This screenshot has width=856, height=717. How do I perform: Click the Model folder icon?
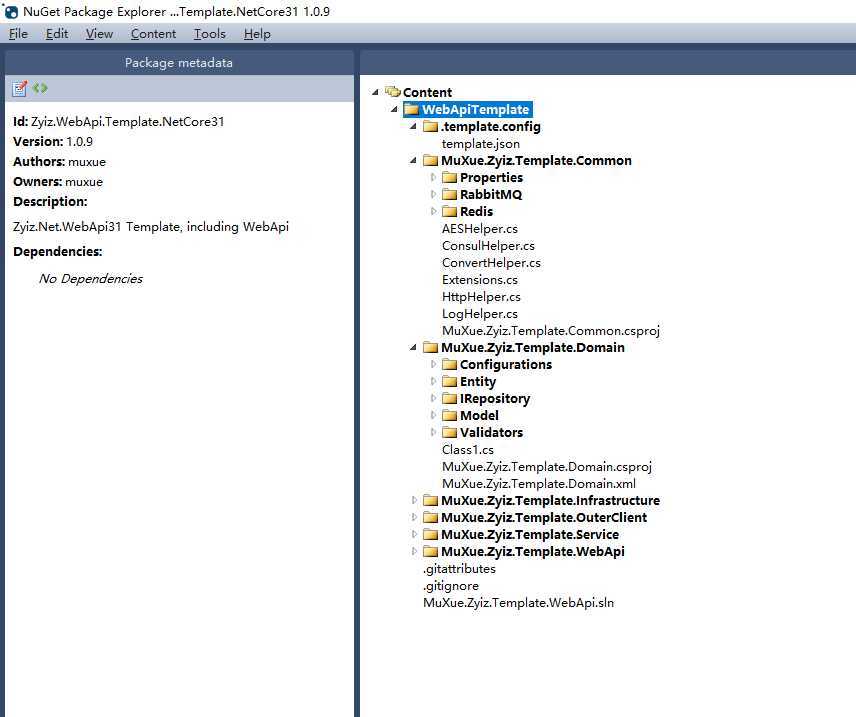tap(449, 415)
